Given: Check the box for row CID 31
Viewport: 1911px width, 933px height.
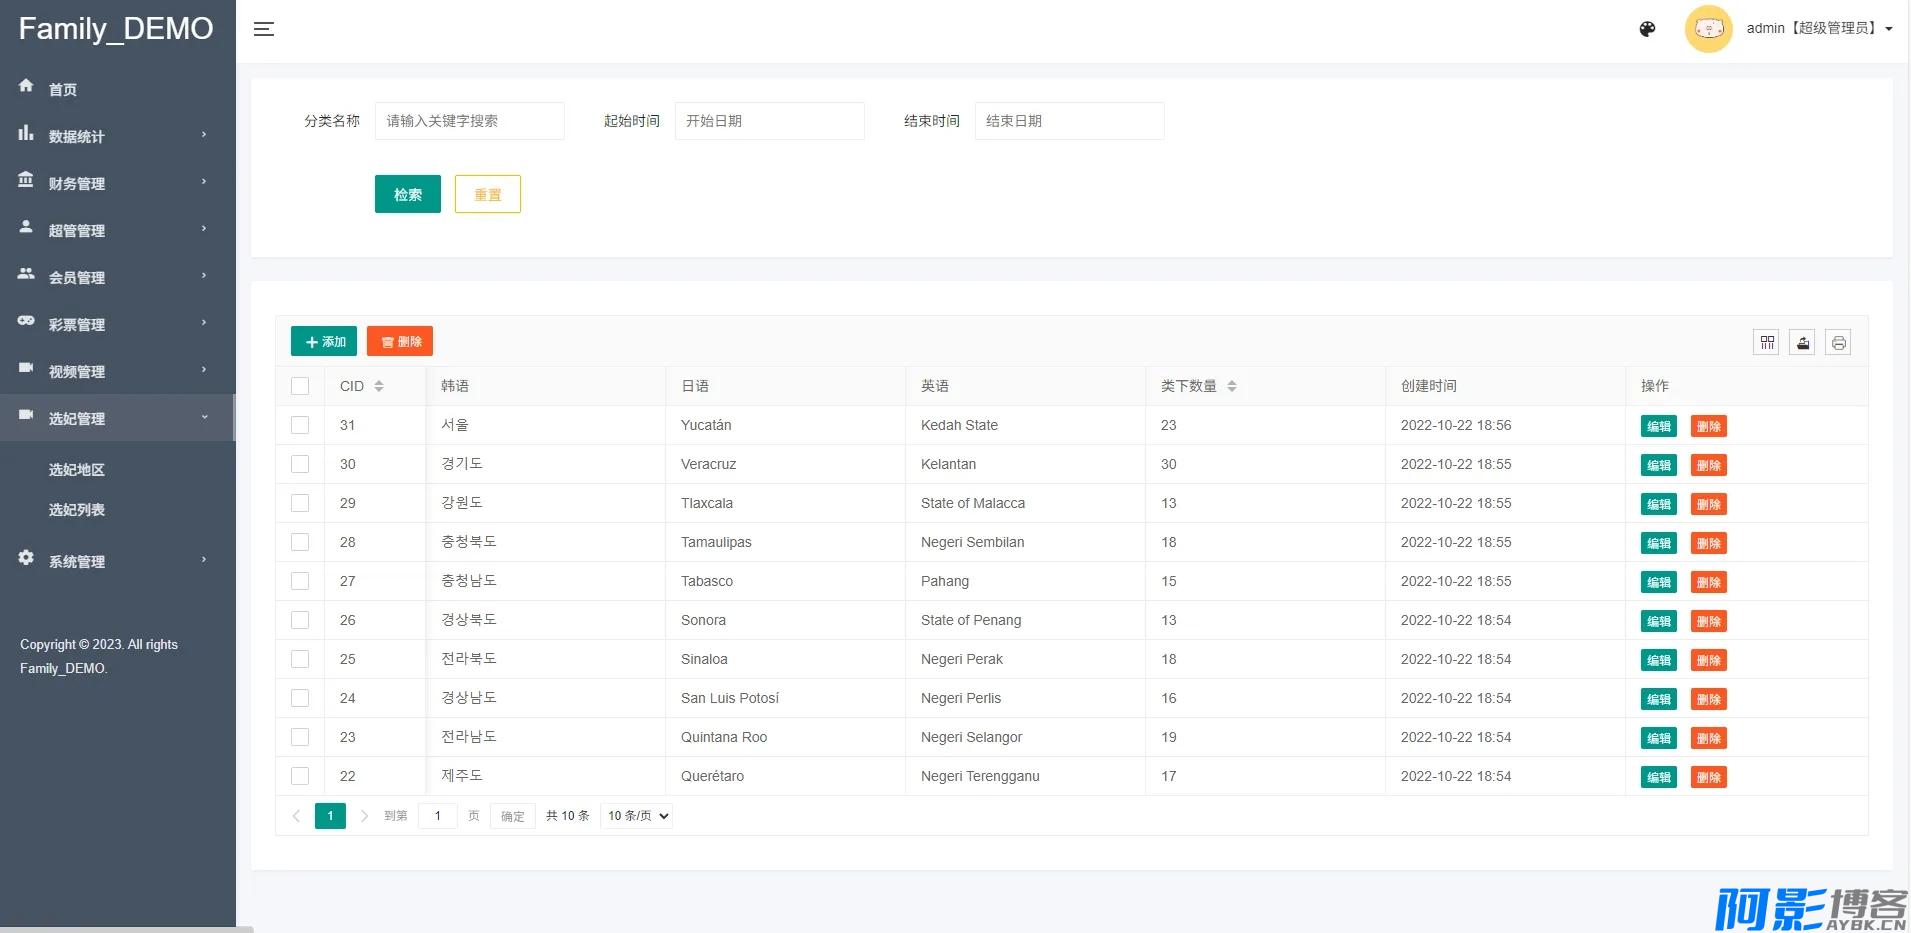Looking at the screenshot, I should click(300, 425).
